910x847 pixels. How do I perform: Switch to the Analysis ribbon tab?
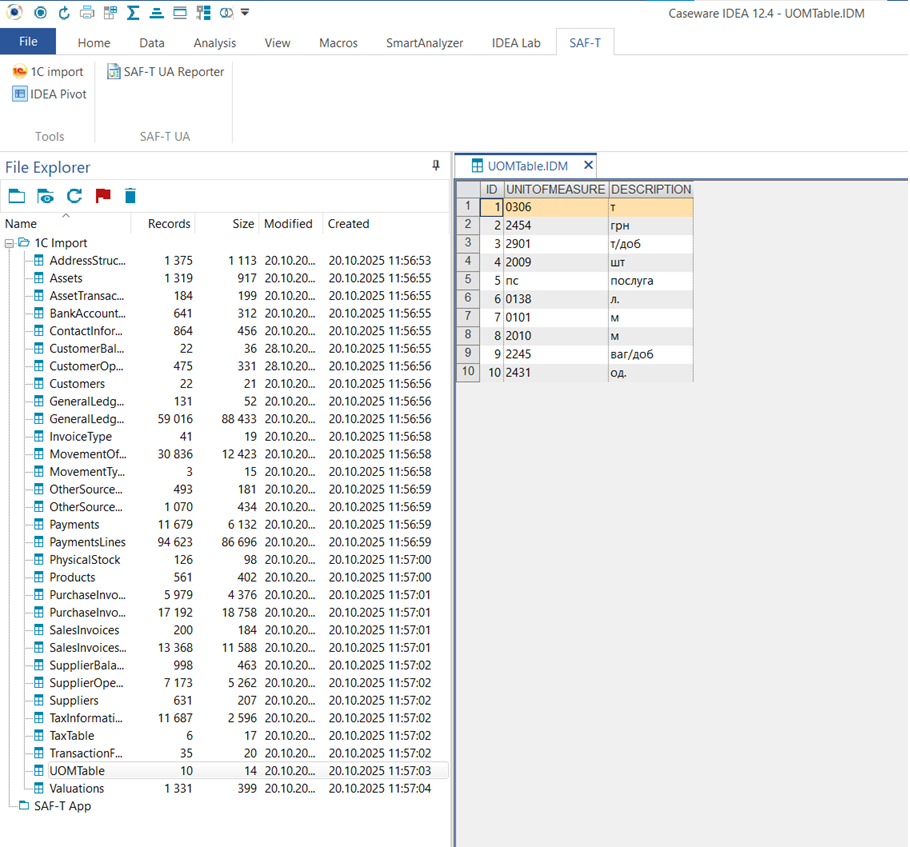tap(215, 43)
